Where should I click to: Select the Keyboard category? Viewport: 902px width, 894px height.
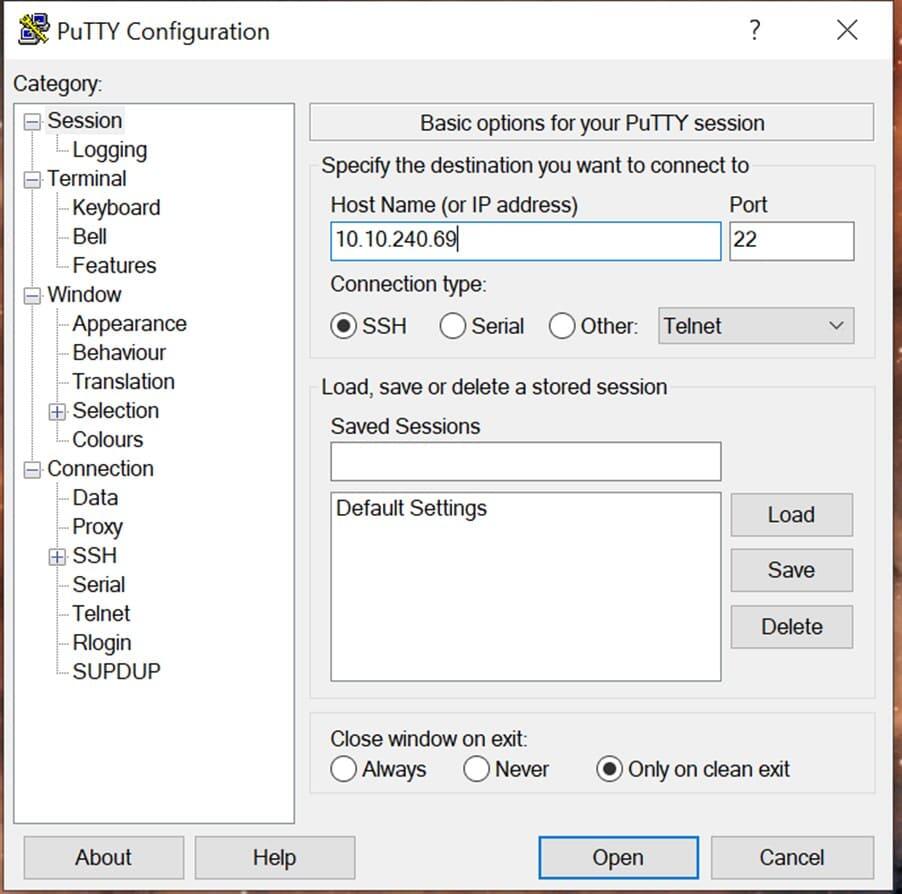[115, 207]
